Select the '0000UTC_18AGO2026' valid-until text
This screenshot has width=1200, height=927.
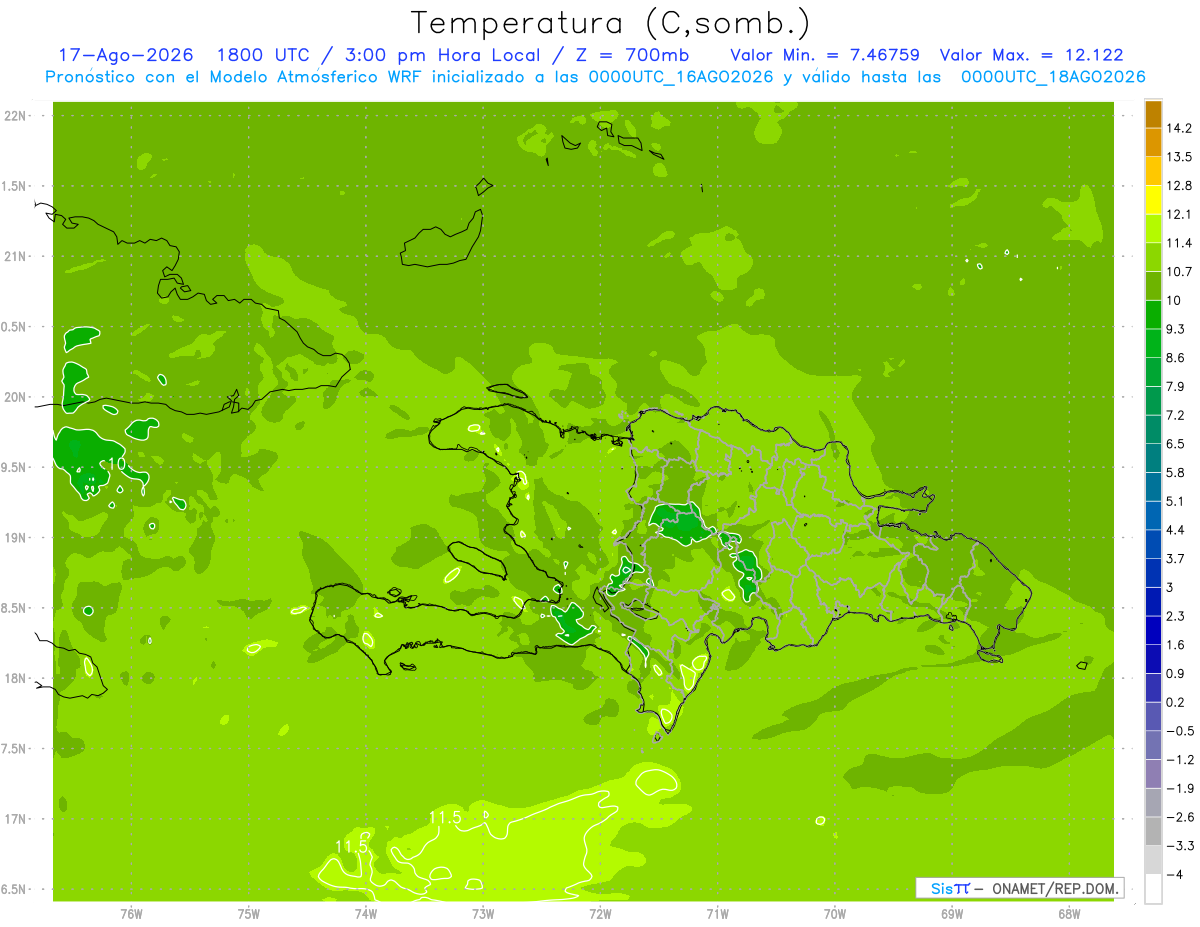point(1053,77)
